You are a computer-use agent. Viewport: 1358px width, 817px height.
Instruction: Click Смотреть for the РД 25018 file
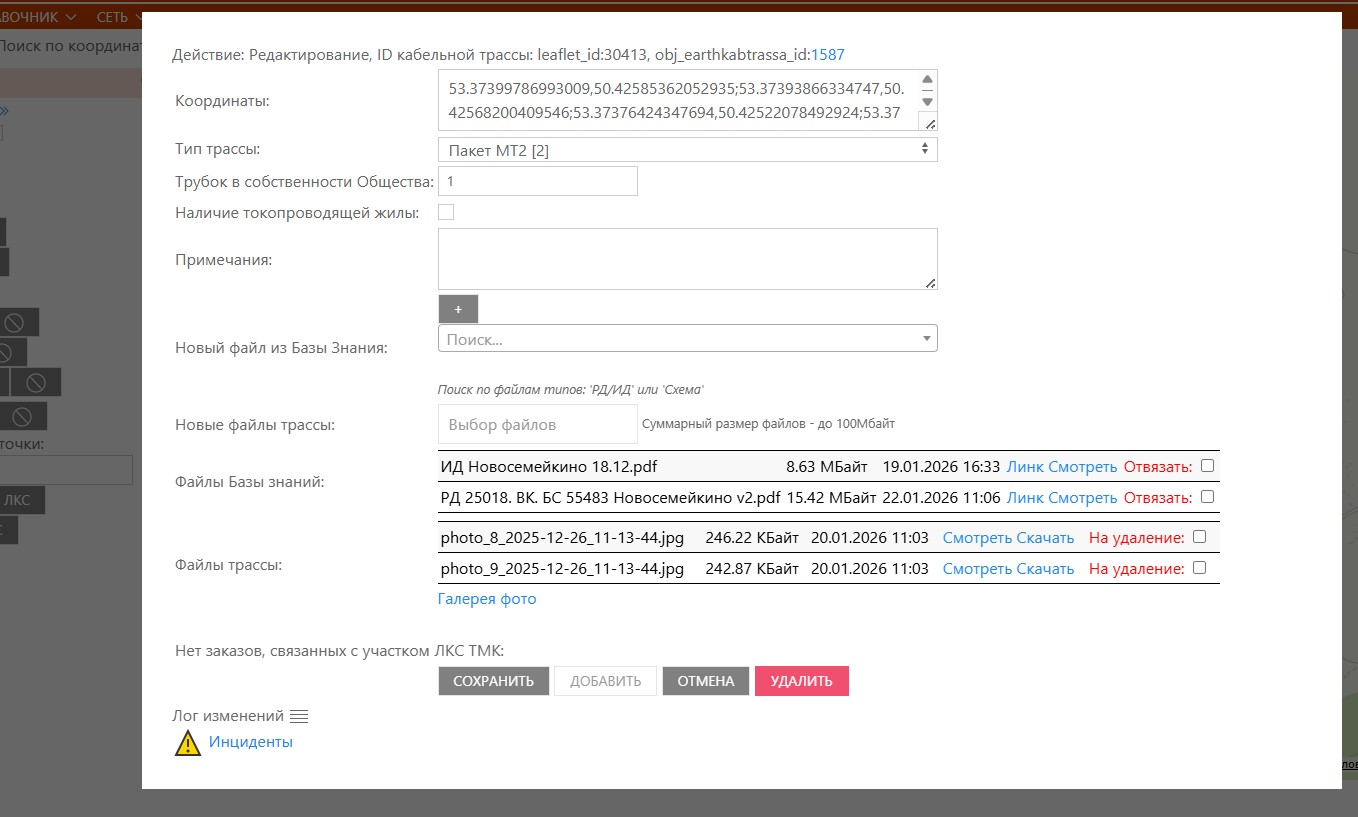tap(1082, 497)
